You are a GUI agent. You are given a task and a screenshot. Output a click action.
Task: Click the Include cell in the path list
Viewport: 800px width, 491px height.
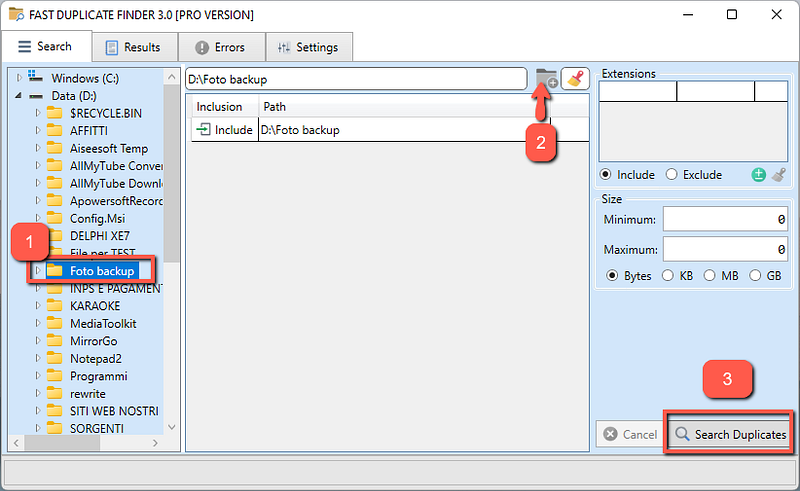pyautogui.click(x=225, y=130)
